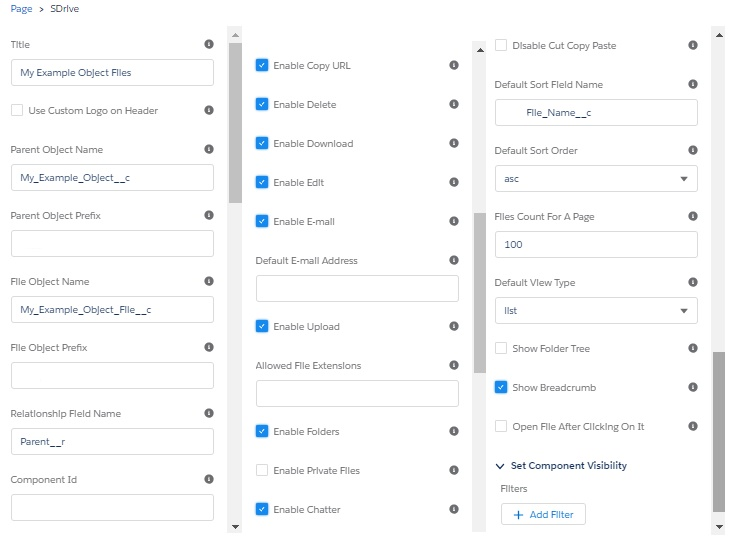Click down arrow of left panel scrollbar
Image resolution: width=740 pixels, height=544 pixels.
click(x=235, y=527)
